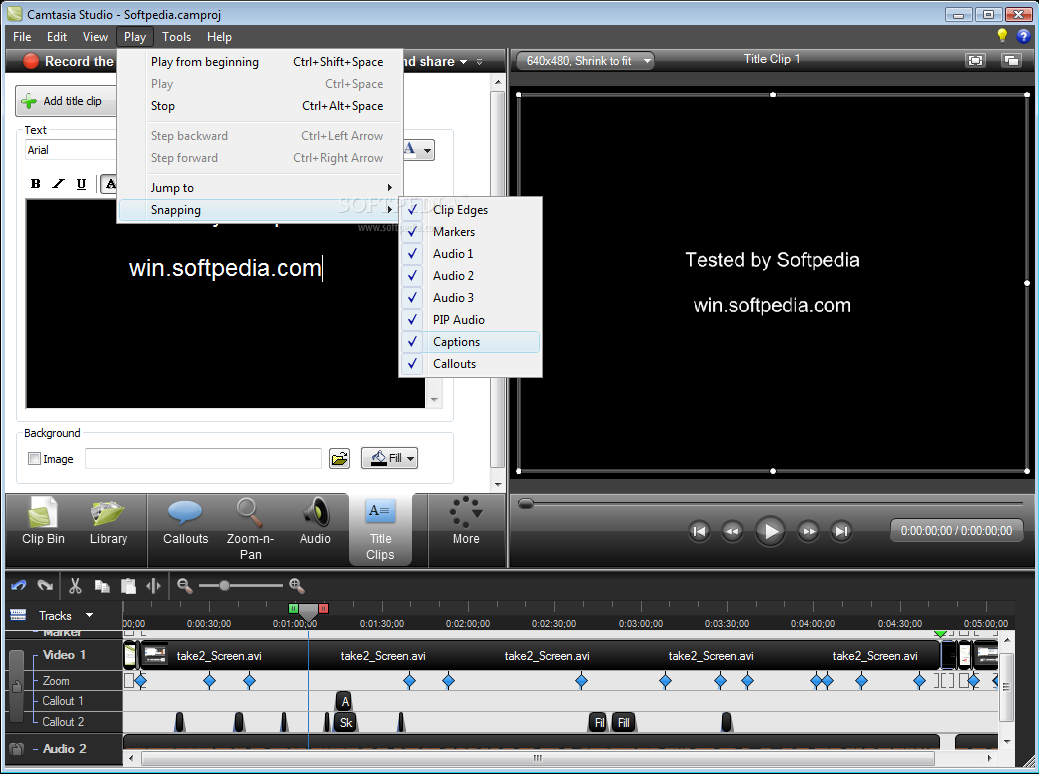Image resolution: width=1039 pixels, height=774 pixels.
Task: Choose Stop in Play menu
Action: (260, 106)
